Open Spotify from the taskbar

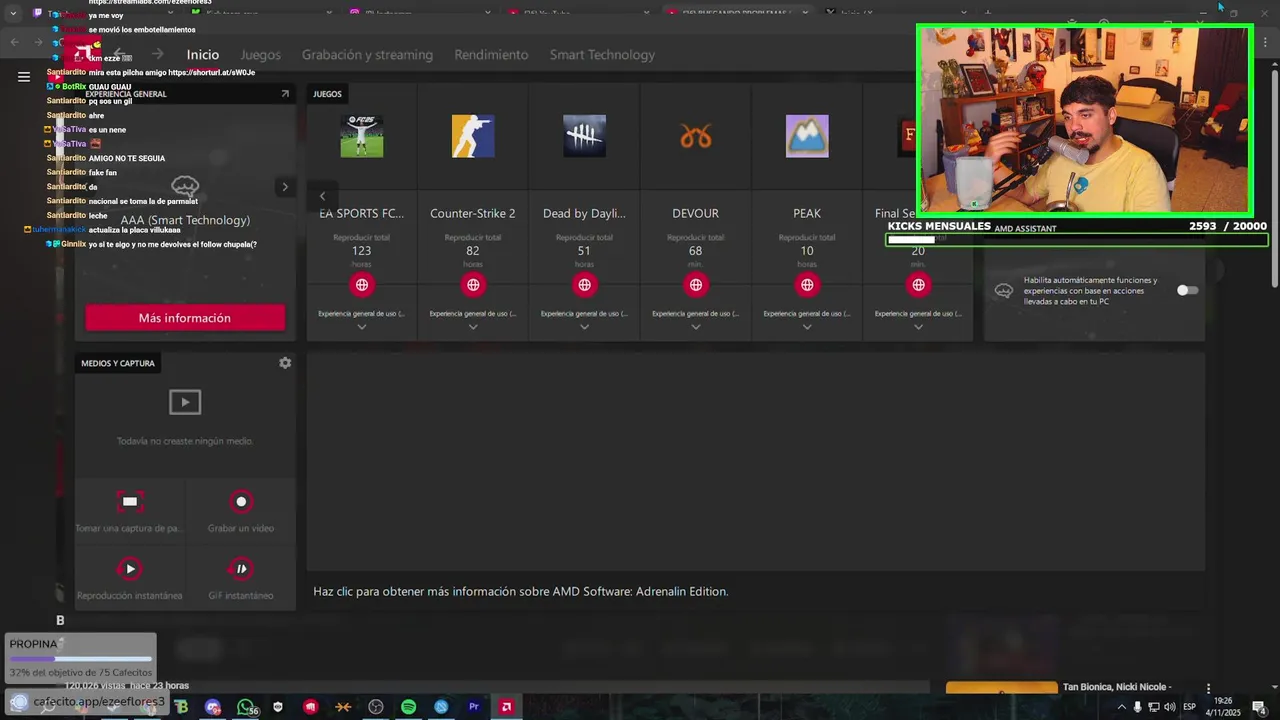(409, 707)
